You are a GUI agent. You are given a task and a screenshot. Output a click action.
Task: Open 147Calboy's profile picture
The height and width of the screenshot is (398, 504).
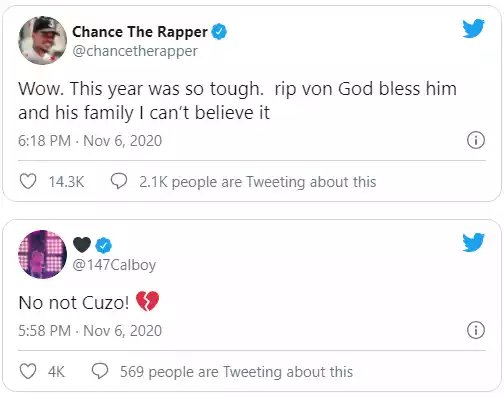pos(42,254)
